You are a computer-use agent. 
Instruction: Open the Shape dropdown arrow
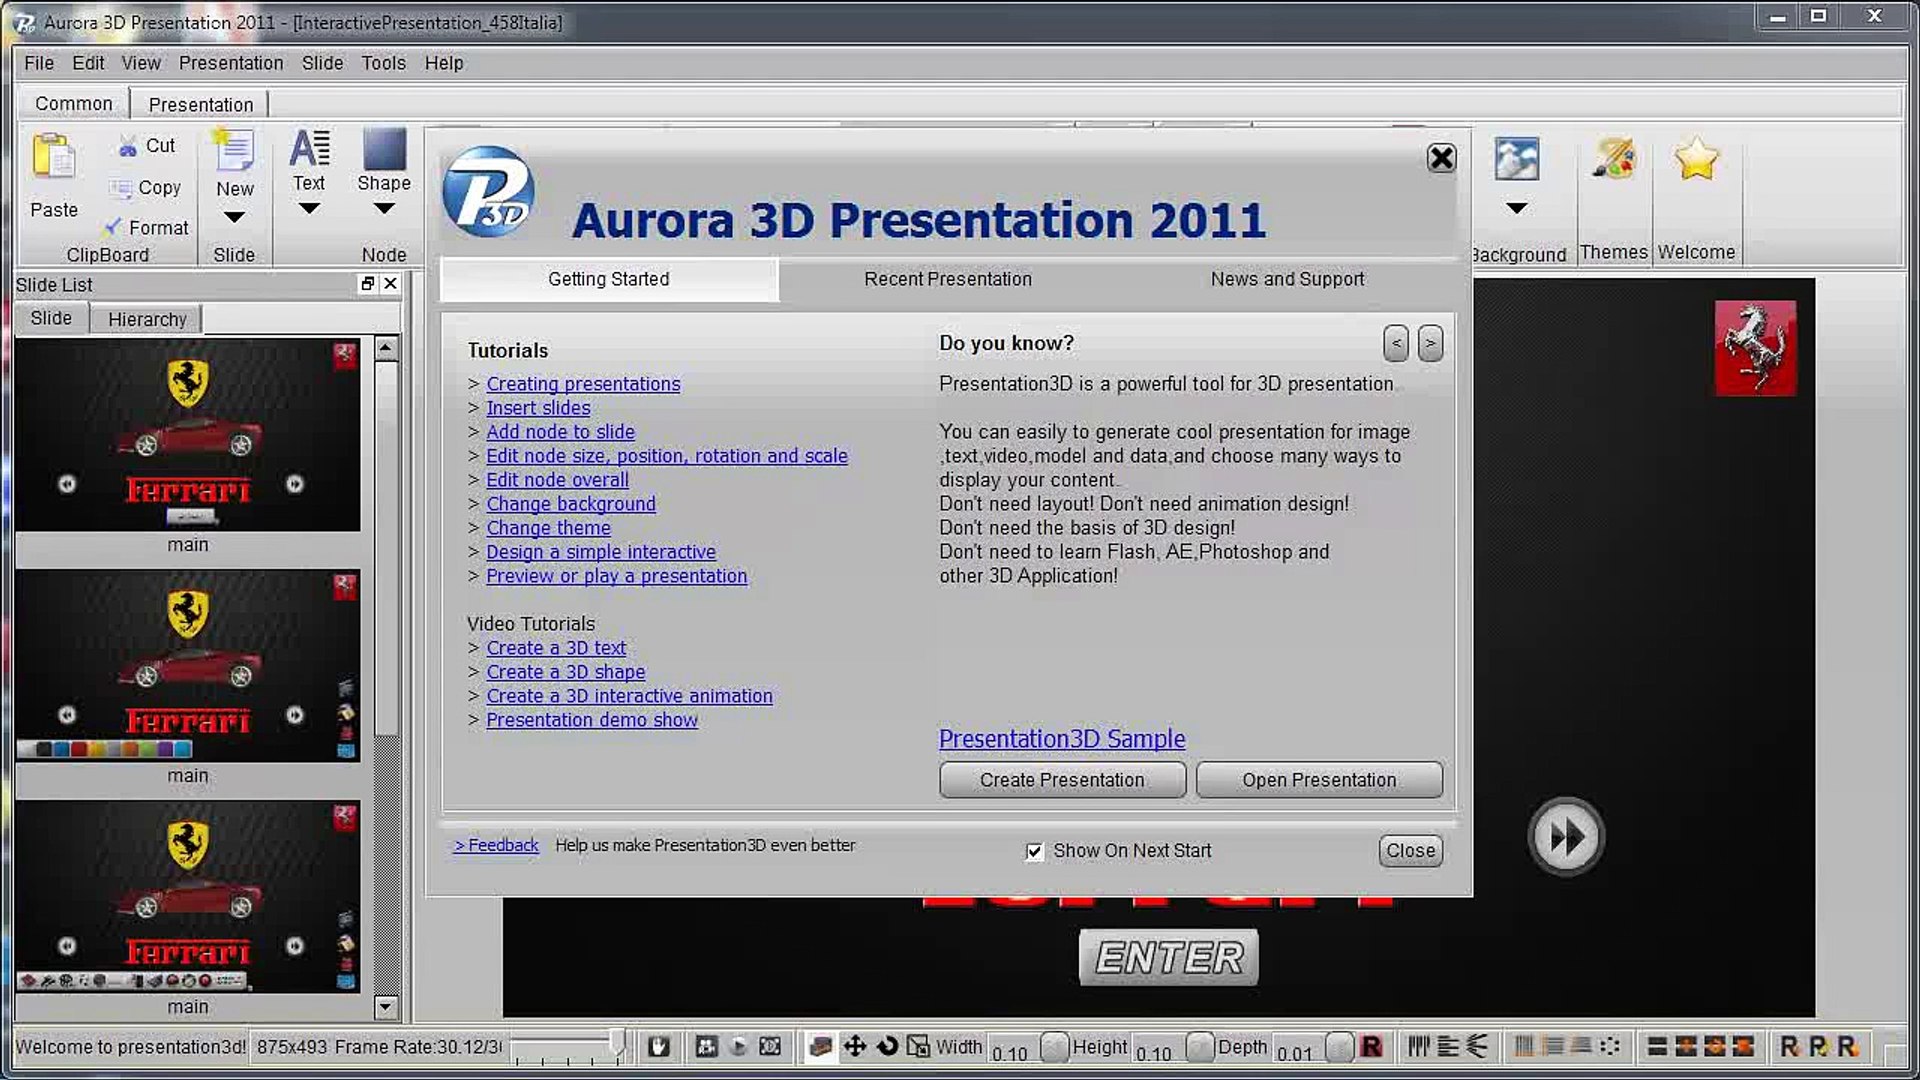click(384, 209)
